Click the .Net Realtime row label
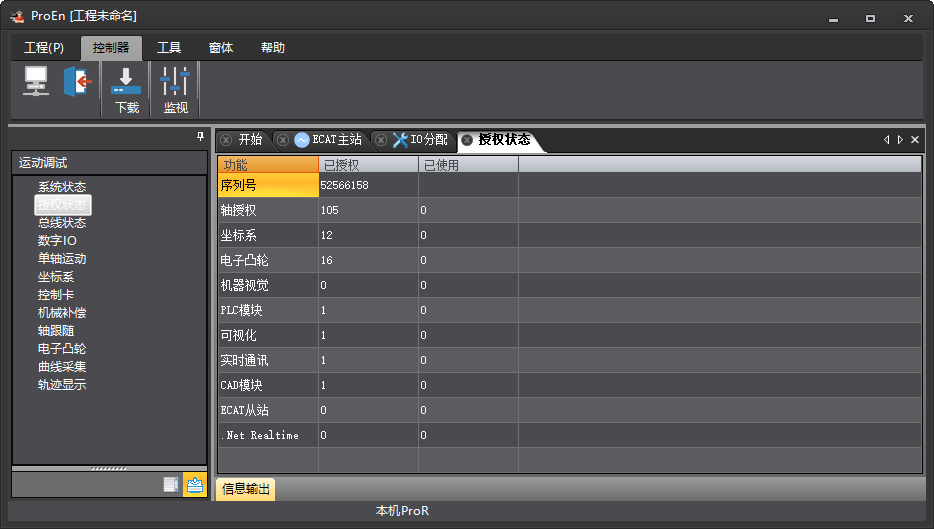 coord(260,435)
